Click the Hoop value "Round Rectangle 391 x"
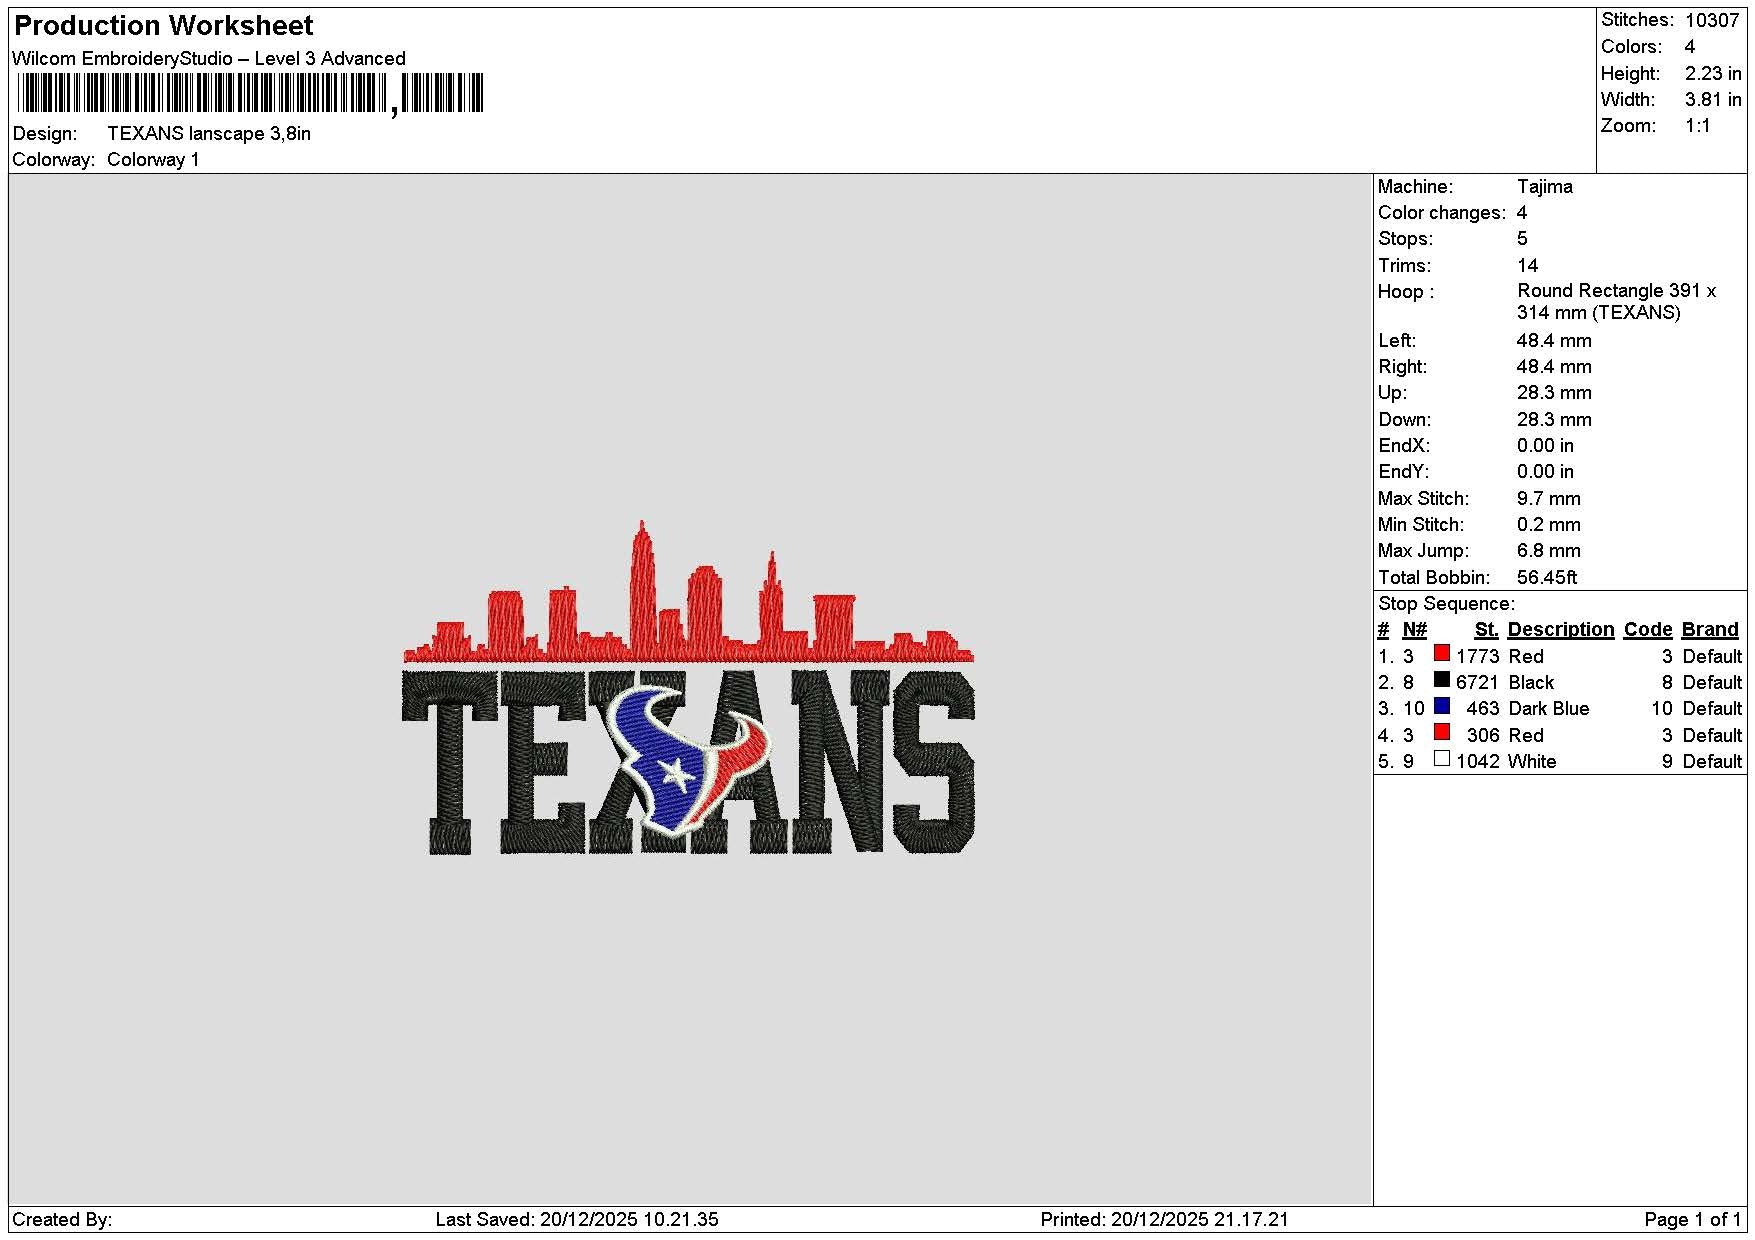The width and height of the screenshot is (1755, 1240). [1617, 291]
